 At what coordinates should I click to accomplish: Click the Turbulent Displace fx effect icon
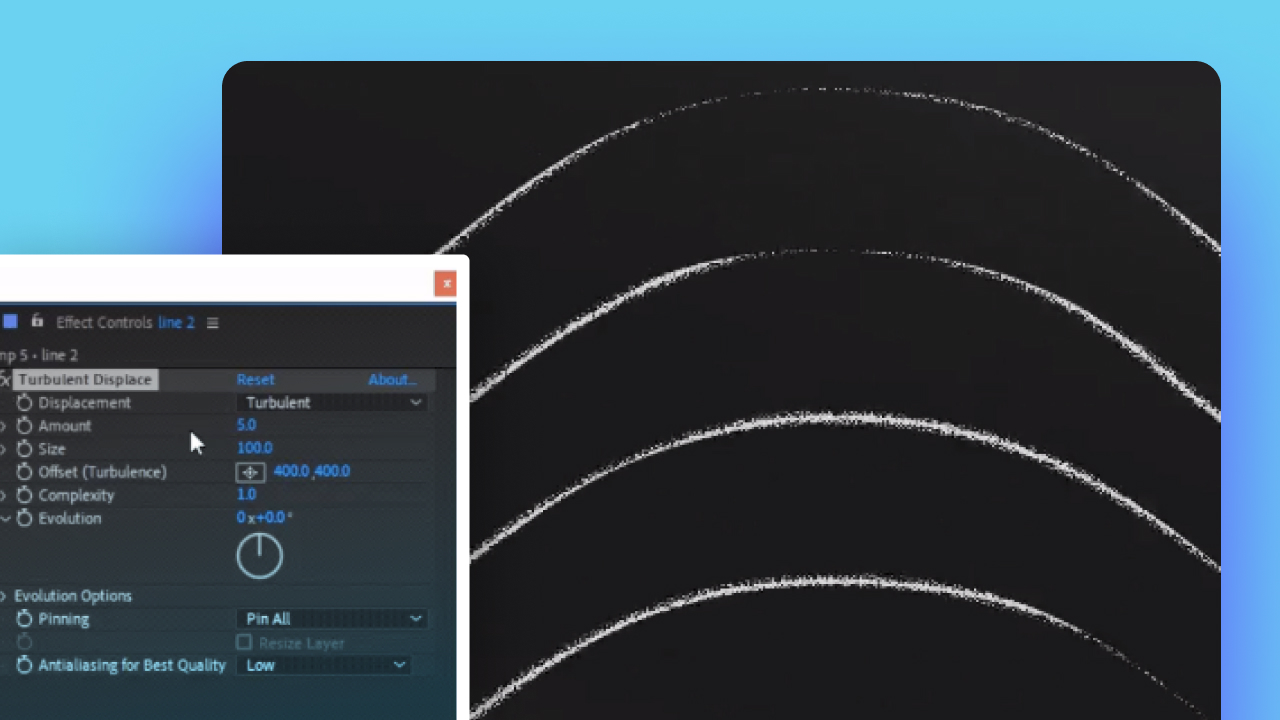pyautogui.click(x=4, y=379)
